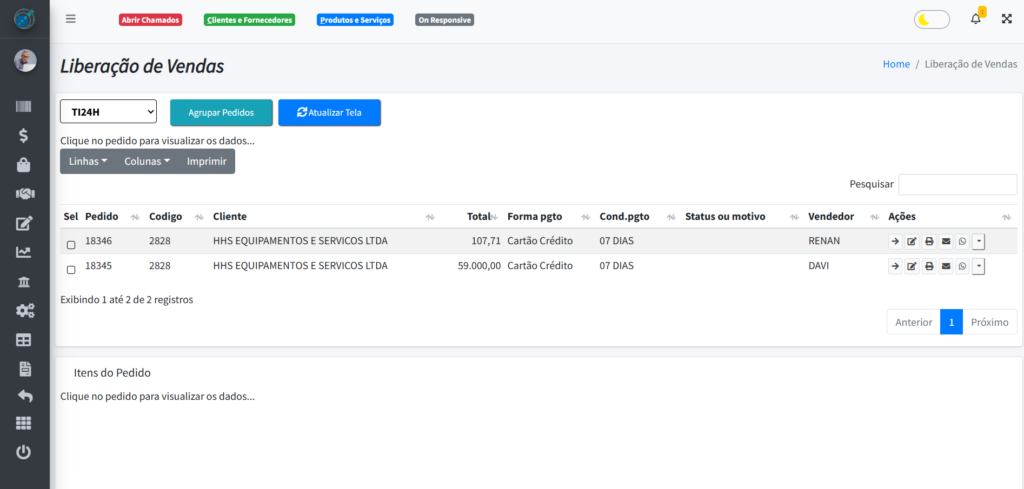
Task: Send order 18346 by email icon
Action: tap(946, 241)
